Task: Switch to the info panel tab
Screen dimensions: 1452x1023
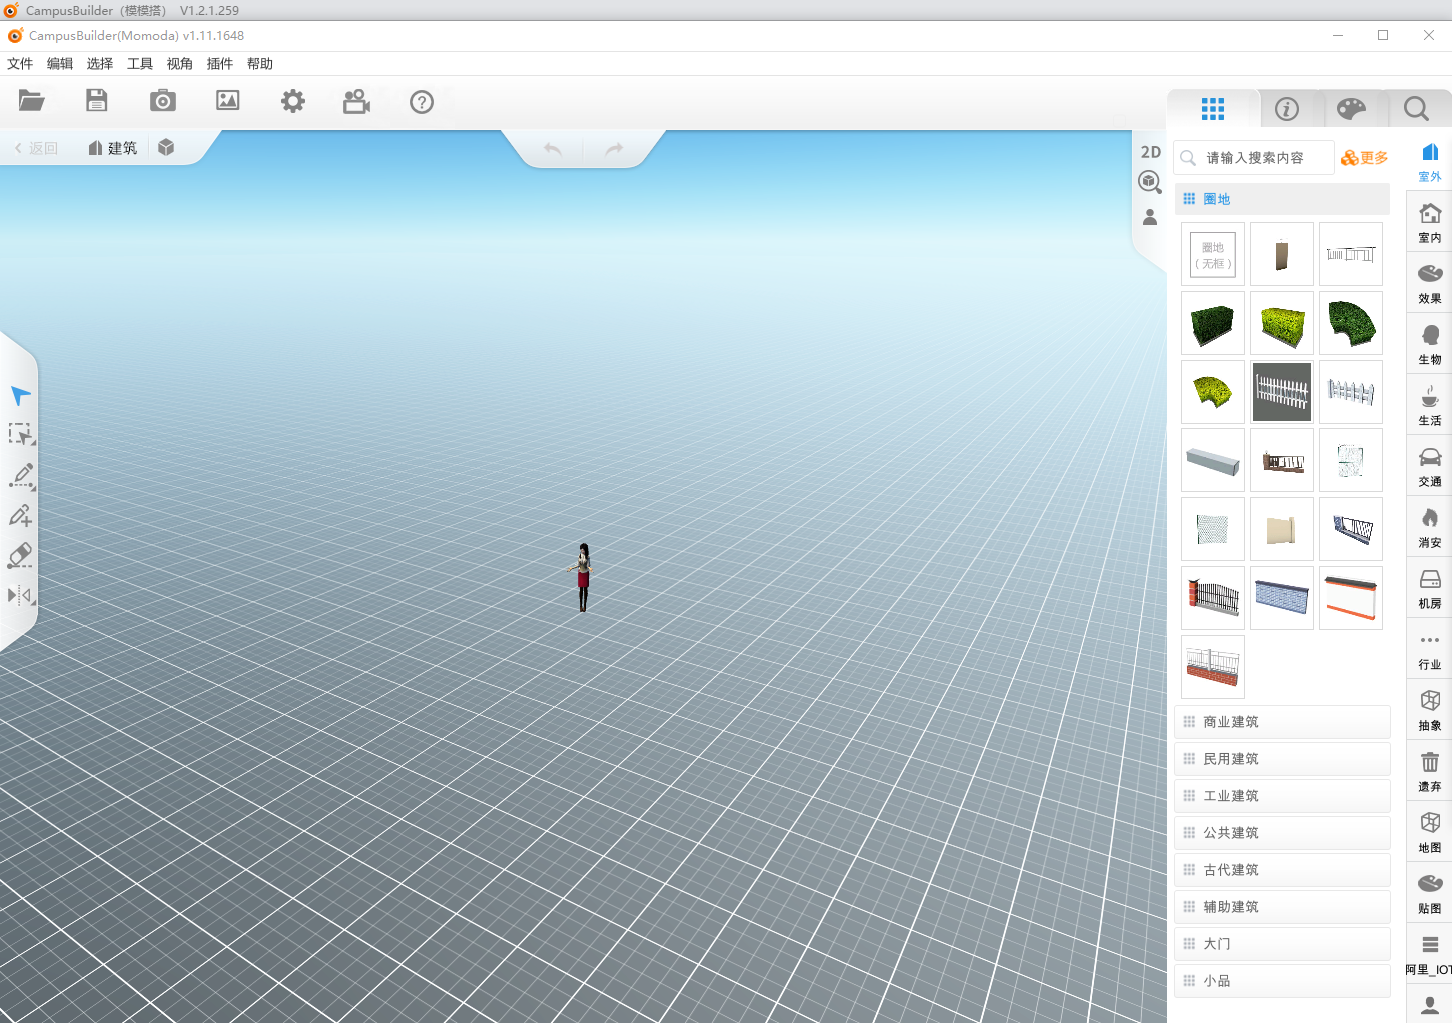Action: [x=1286, y=109]
